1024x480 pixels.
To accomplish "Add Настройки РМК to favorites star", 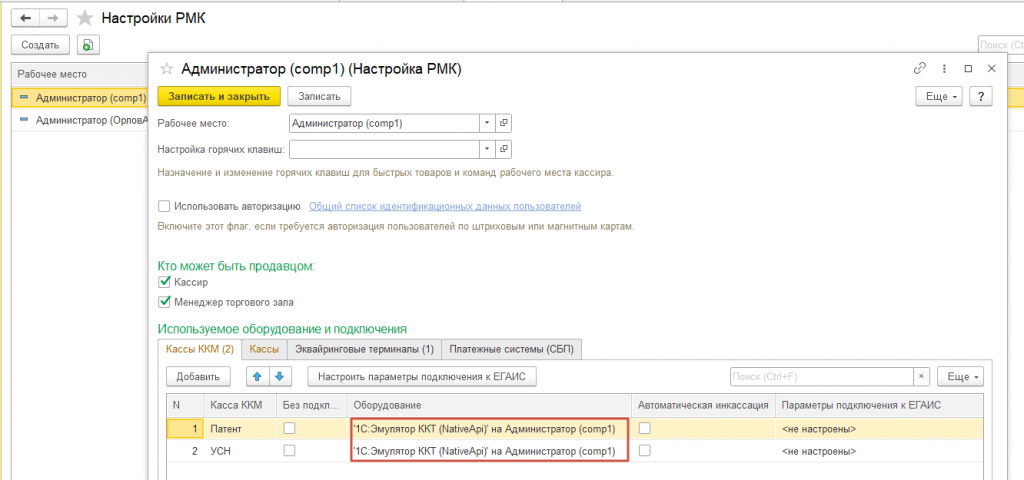I will click(x=85, y=18).
